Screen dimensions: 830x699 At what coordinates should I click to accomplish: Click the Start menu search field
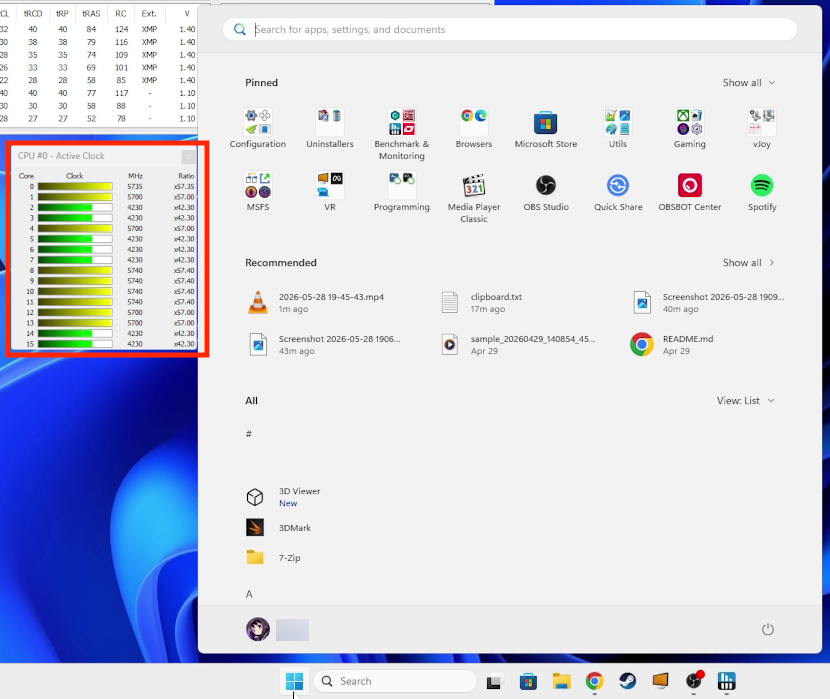[x=510, y=29]
